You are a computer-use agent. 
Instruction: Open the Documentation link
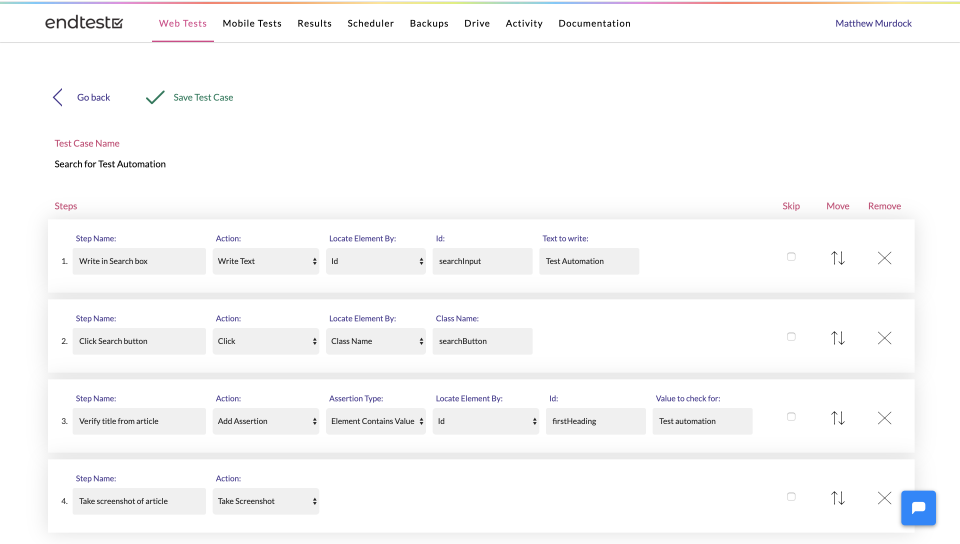point(594,23)
